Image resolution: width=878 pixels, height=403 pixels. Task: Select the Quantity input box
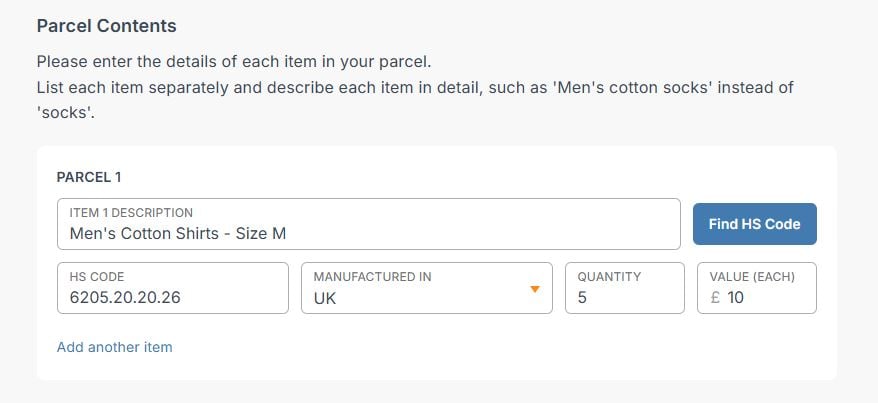tap(624, 288)
